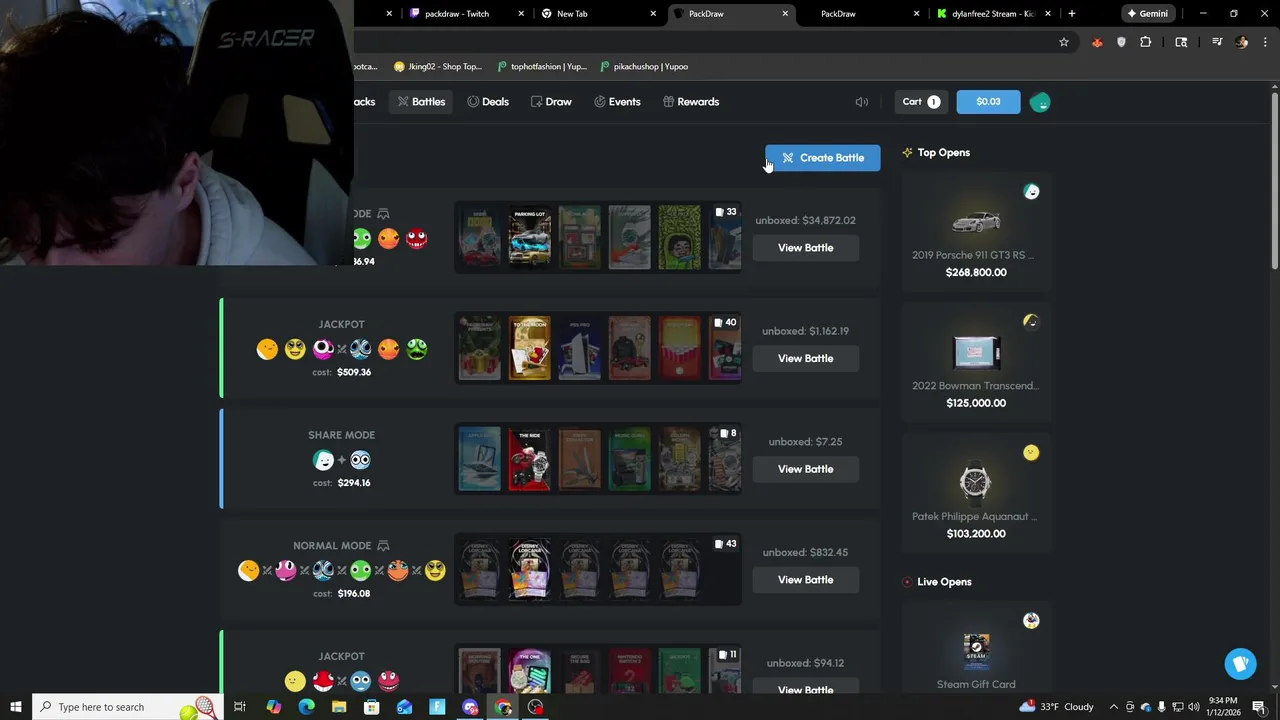The image size is (1280, 720).
Task: Open the Windows Start menu
Action: (15, 707)
